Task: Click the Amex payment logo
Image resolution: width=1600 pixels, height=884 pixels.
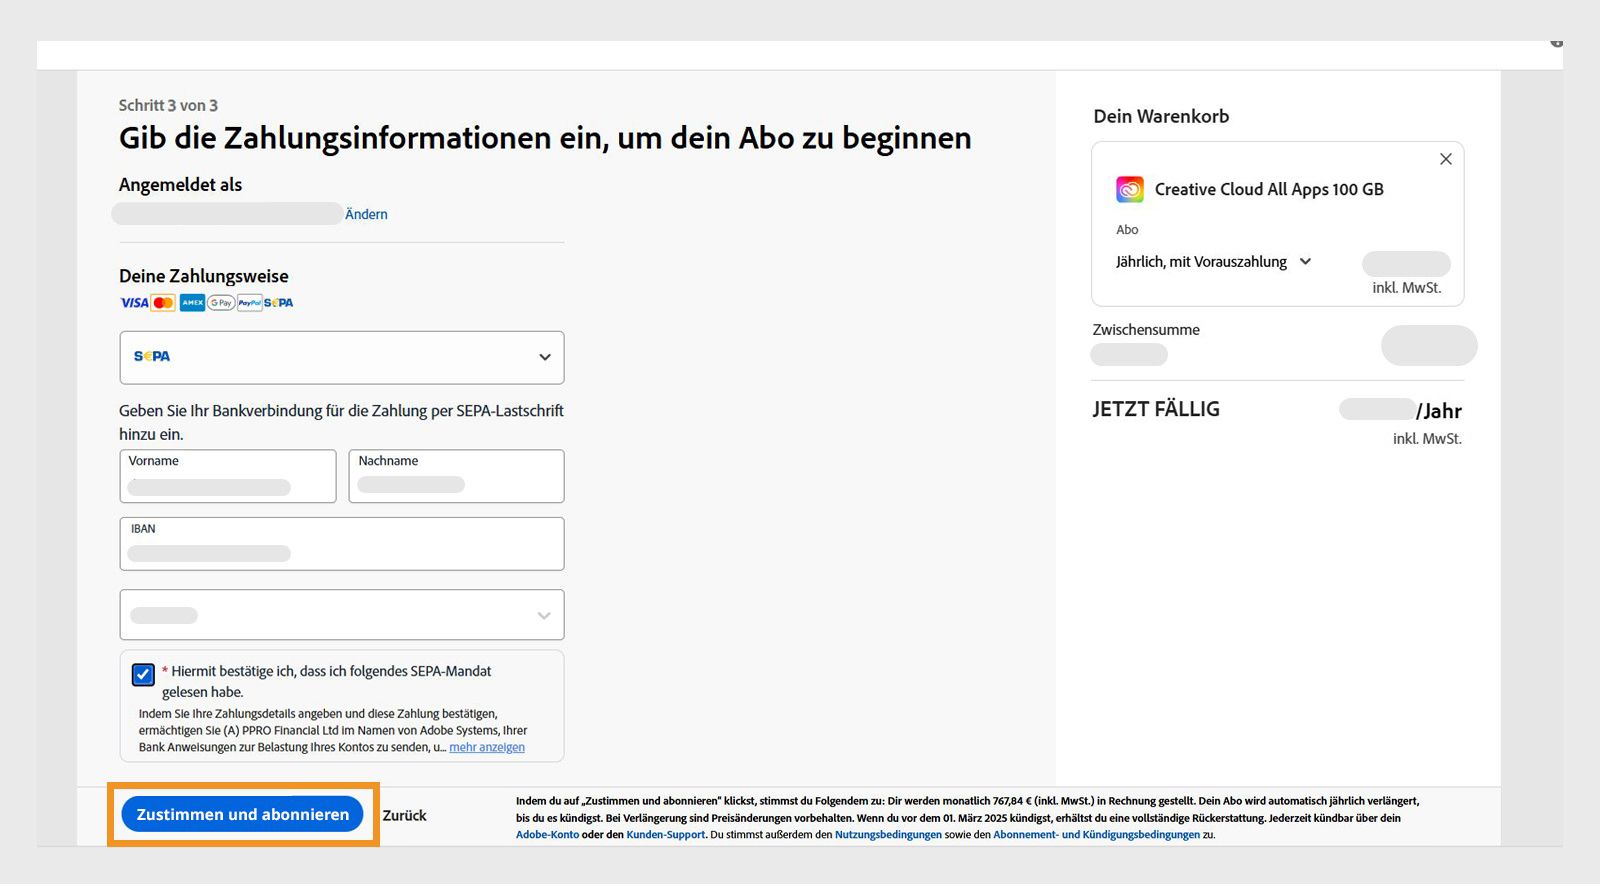Action: (x=192, y=303)
